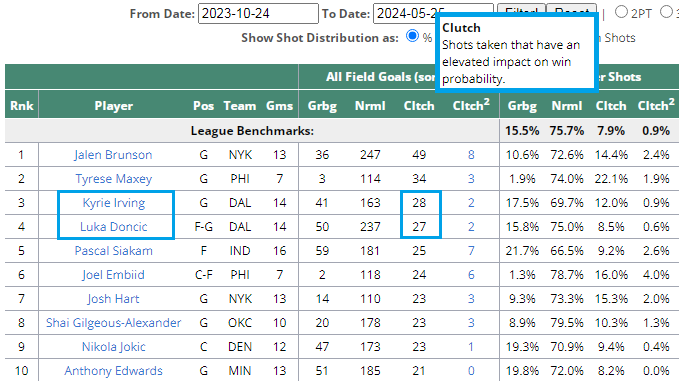Image resolution: width=679 pixels, height=381 pixels.
Task: Open Shai Gilgeous-Alexander player link
Action: [x=113, y=323]
